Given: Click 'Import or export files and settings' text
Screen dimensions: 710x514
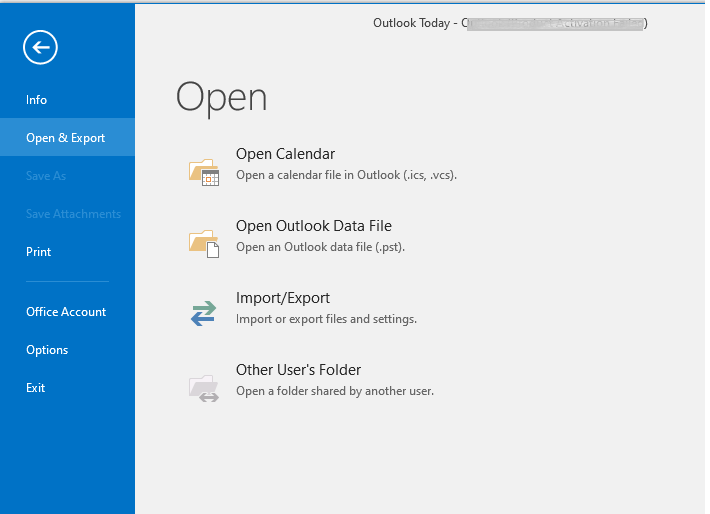Looking at the screenshot, I should tap(326, 319).
